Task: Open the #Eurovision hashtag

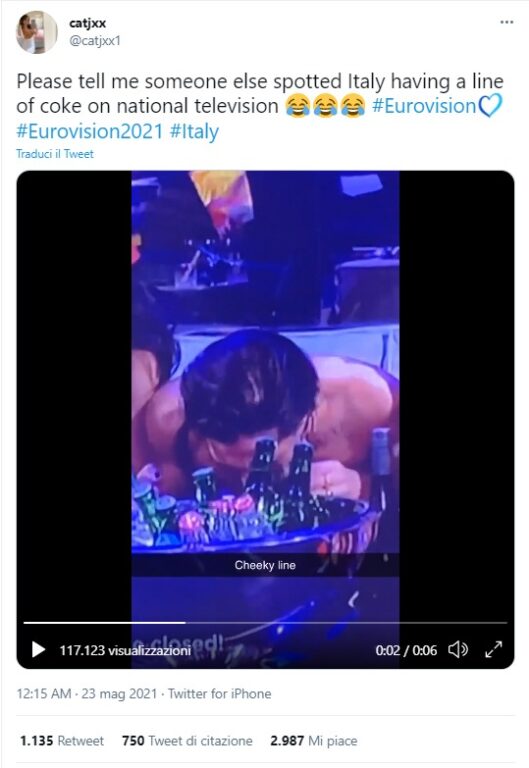Action: (x=424, y=106)
